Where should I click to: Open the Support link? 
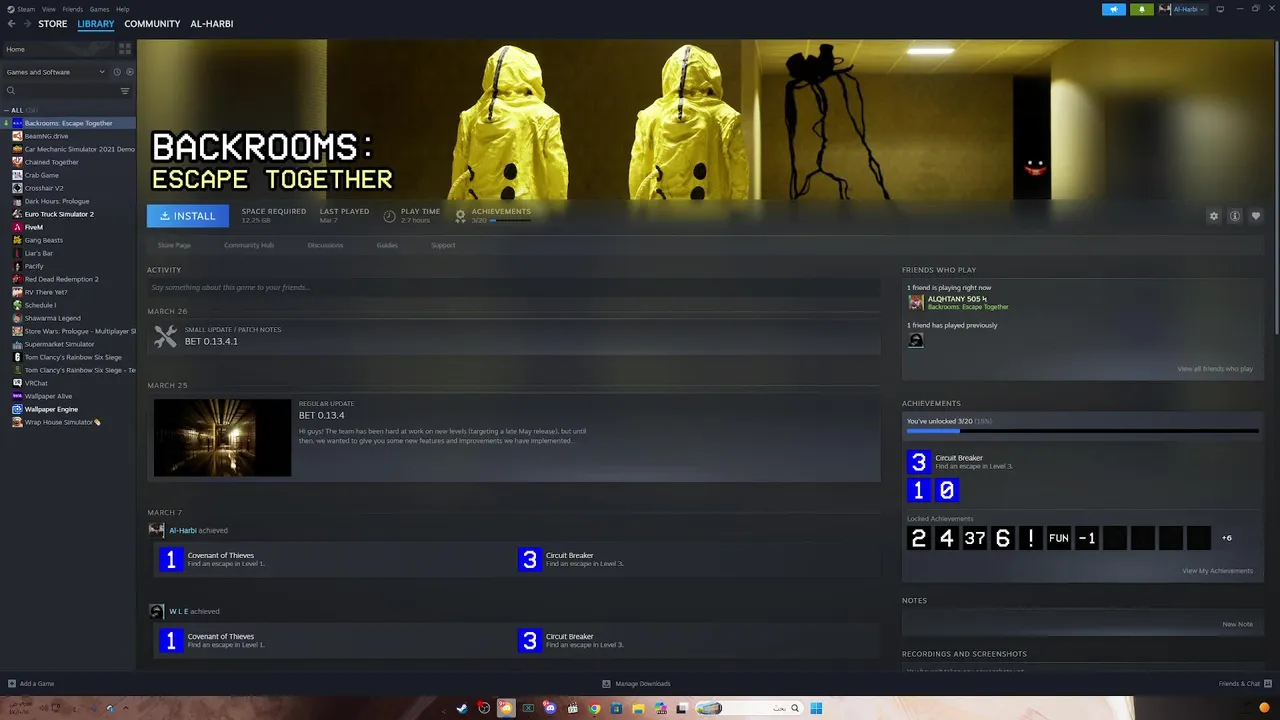click(x=442, y=245)
